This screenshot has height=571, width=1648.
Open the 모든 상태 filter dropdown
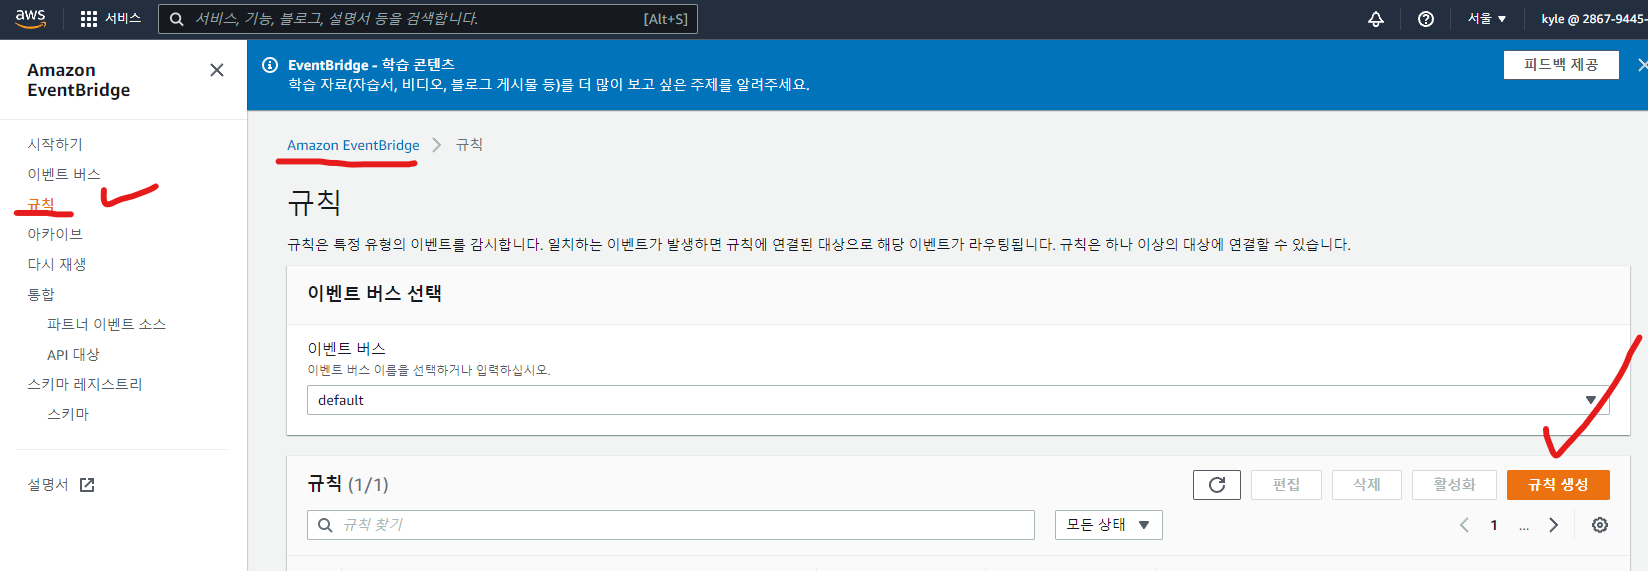(x=1108, y=525)
